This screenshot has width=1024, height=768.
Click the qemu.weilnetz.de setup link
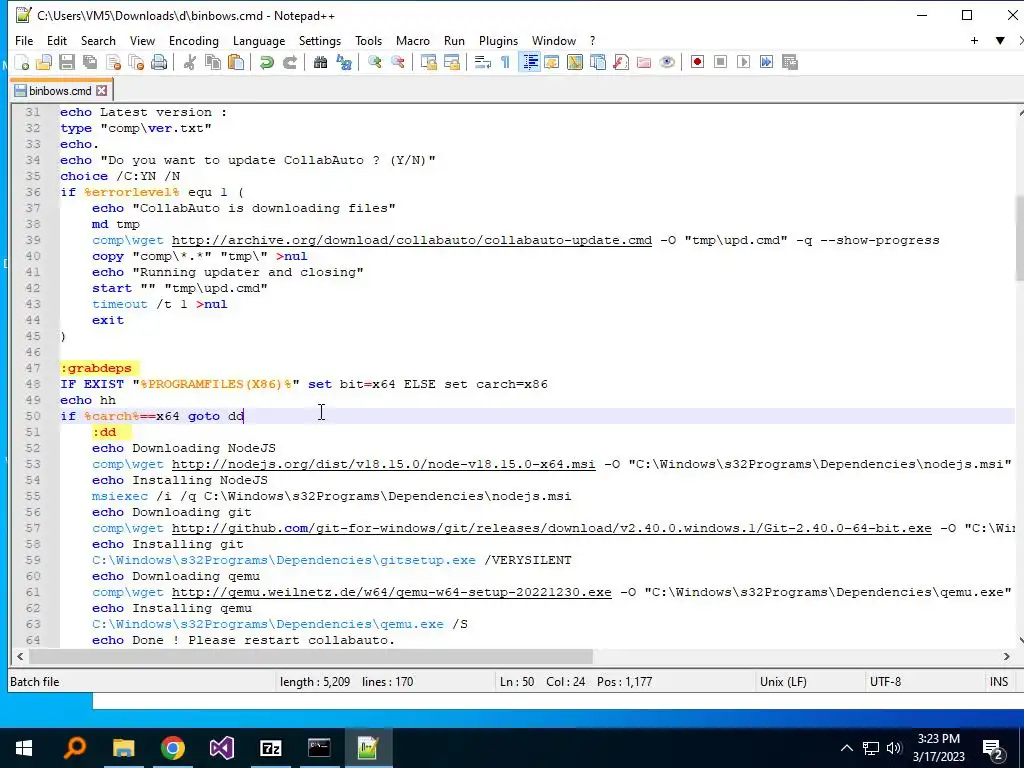pos(391,592)
